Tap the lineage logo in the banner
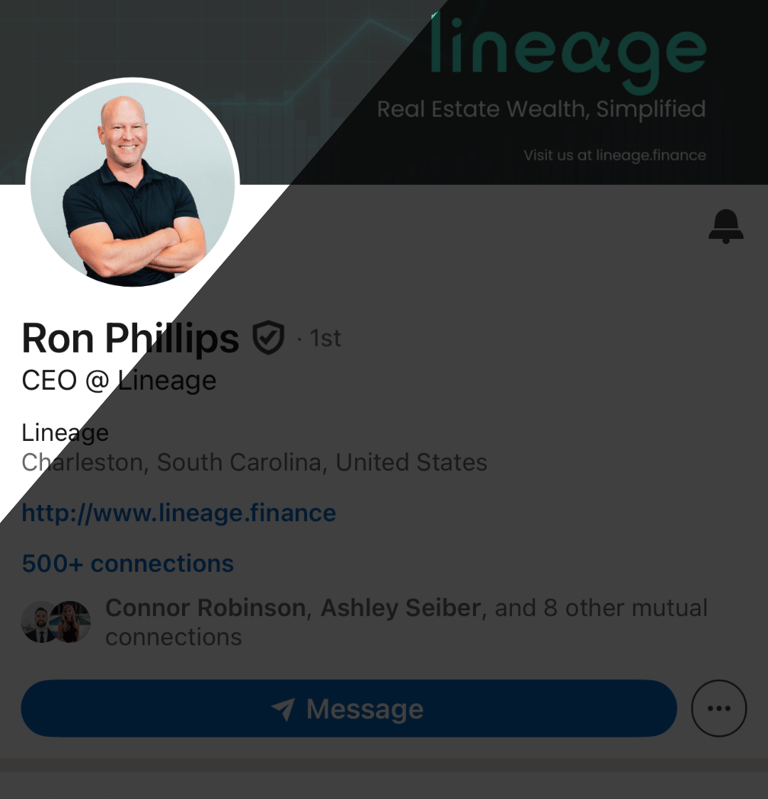 [x=568, y=54]
